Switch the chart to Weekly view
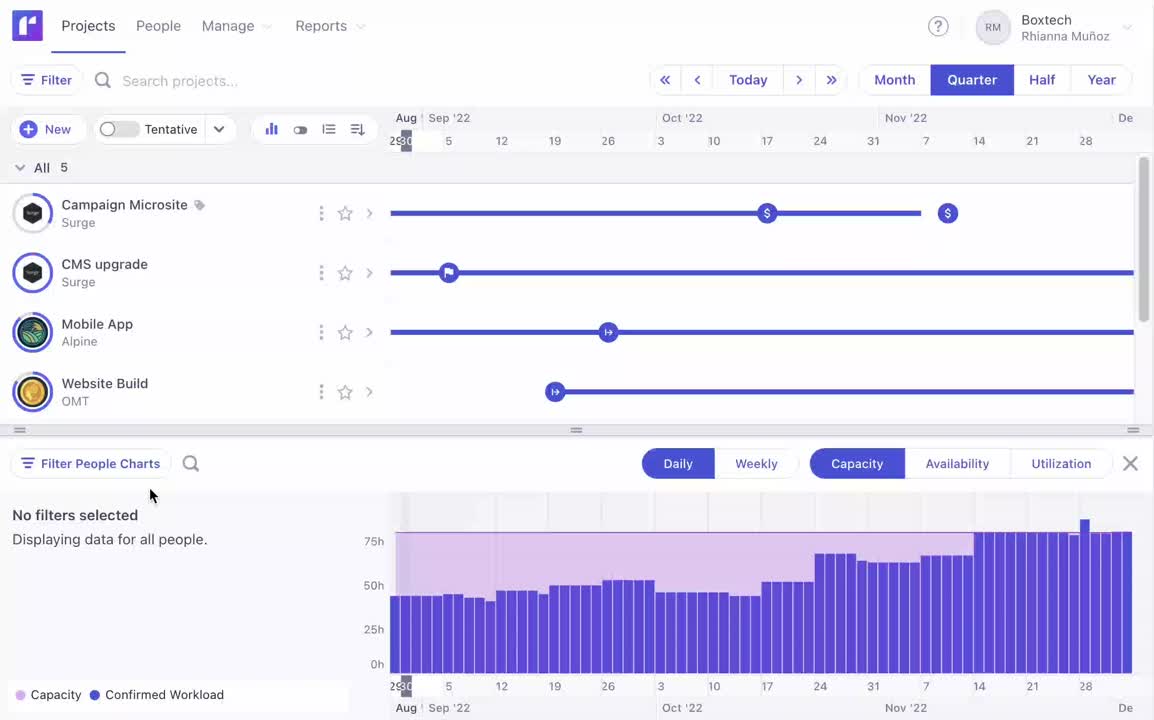Viewport: 1154px width, 720px height. [x=756, y=464]
